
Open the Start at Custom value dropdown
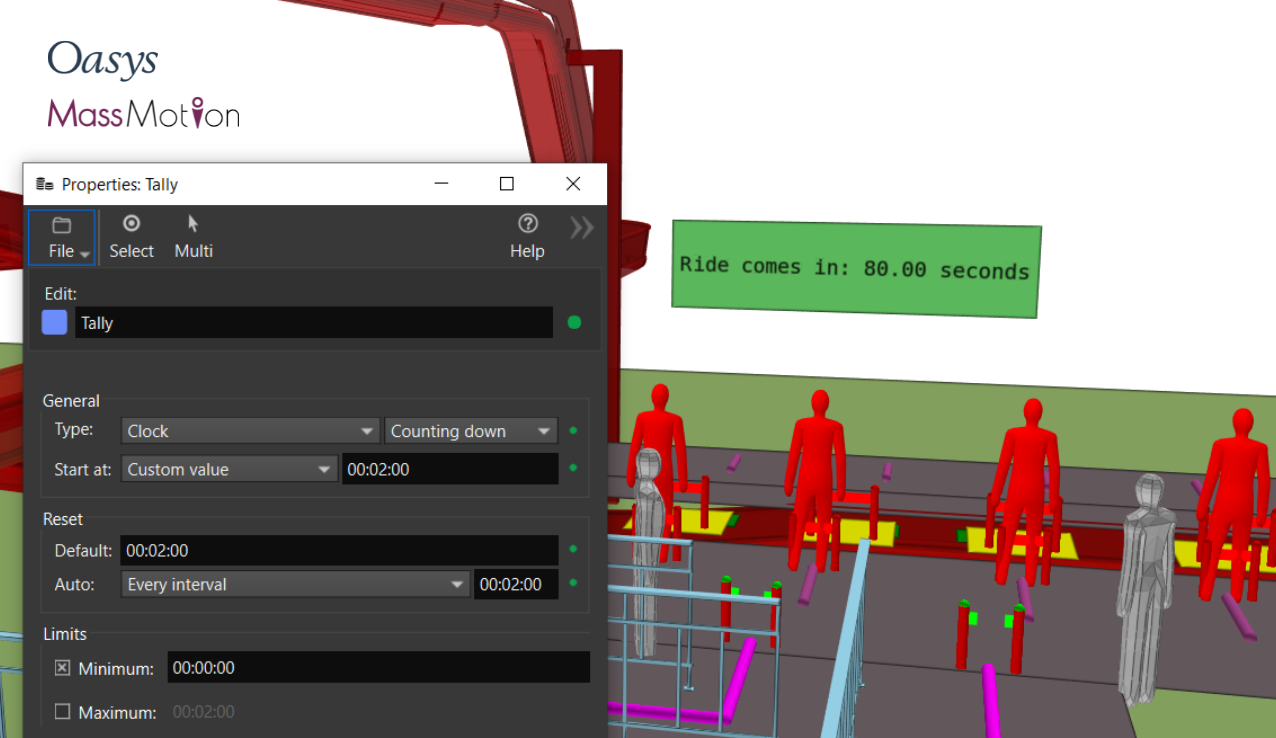tap(228, 468)
